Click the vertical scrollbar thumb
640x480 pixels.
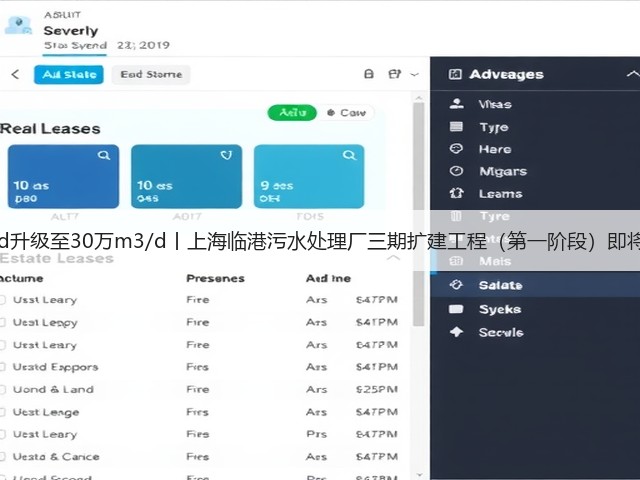point(418,214)
